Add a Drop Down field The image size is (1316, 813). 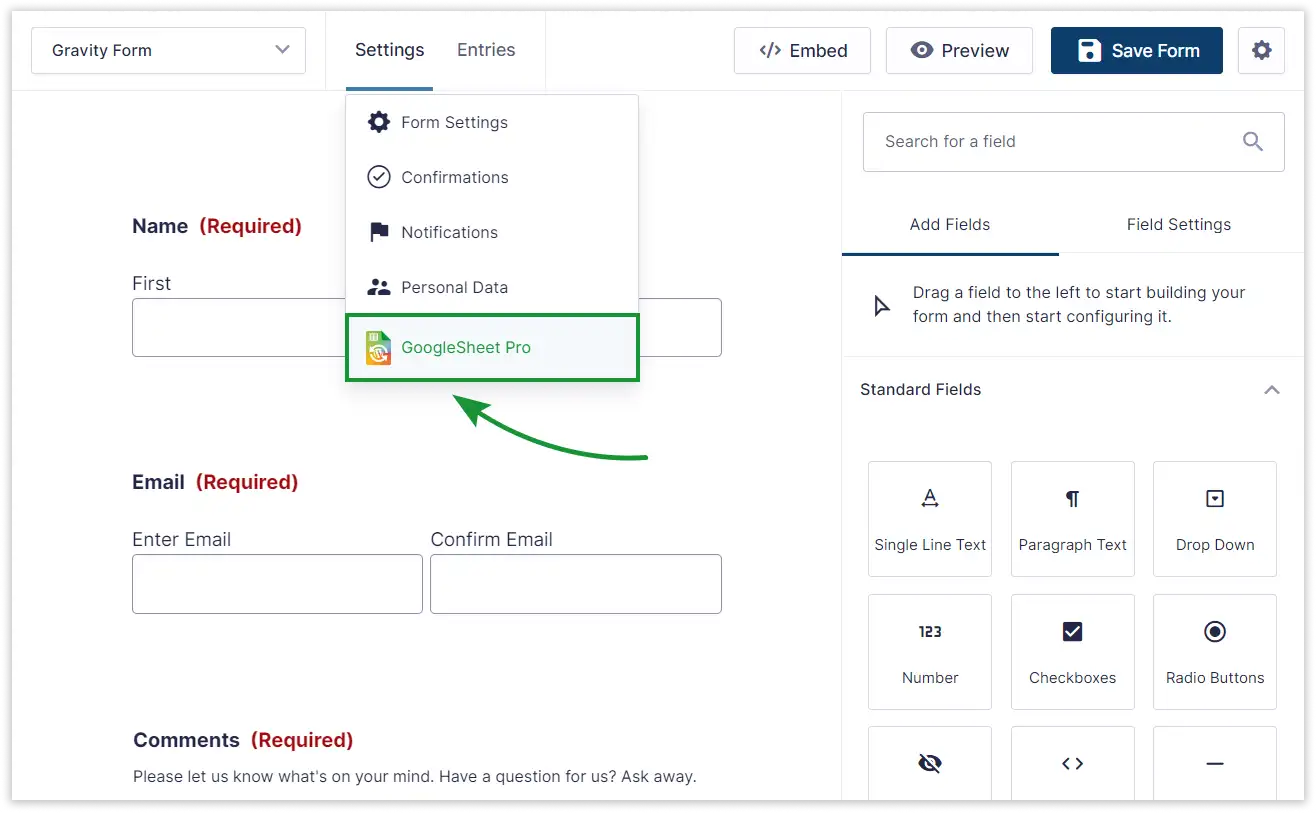(x=1214, y=519)
